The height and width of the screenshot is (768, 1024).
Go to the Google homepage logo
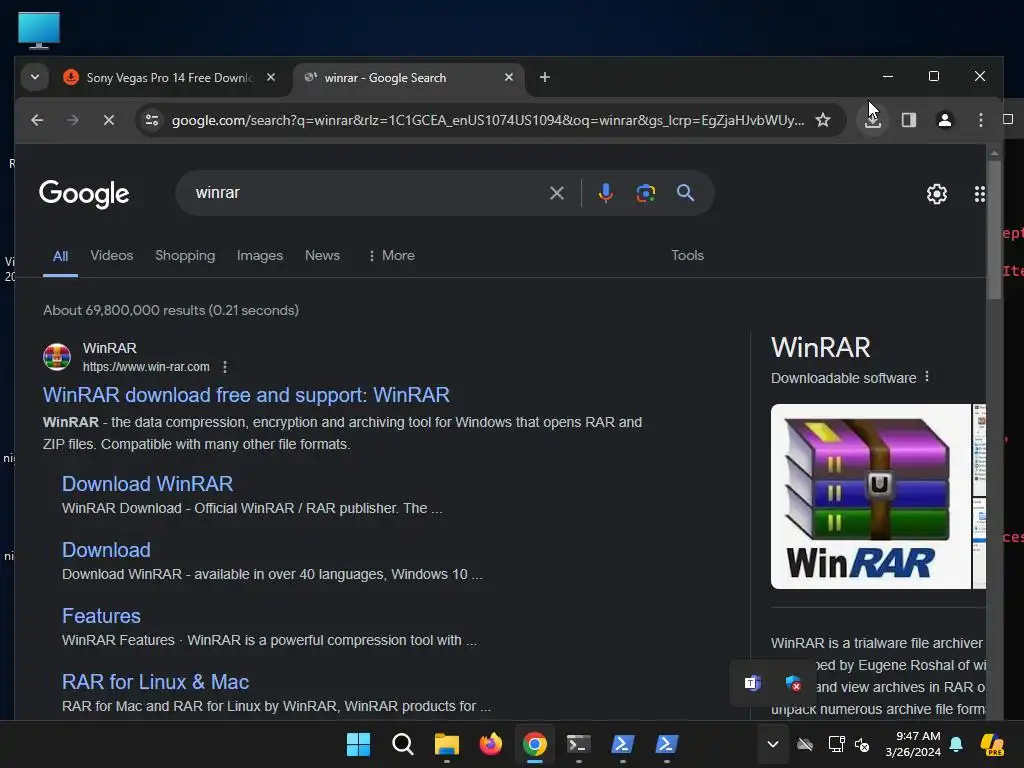point(84,194)
